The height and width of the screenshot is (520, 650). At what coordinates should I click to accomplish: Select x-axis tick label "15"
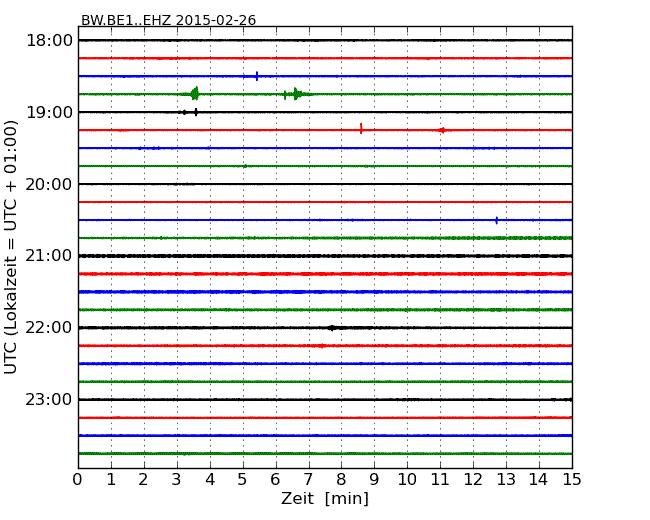coord(572,479)
